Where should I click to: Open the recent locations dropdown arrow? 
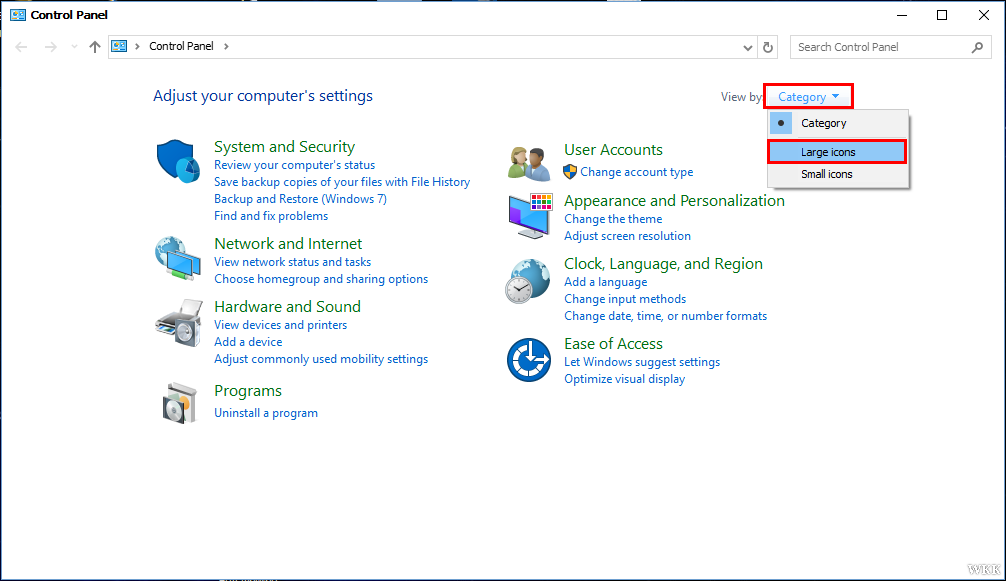coord(74,47)
